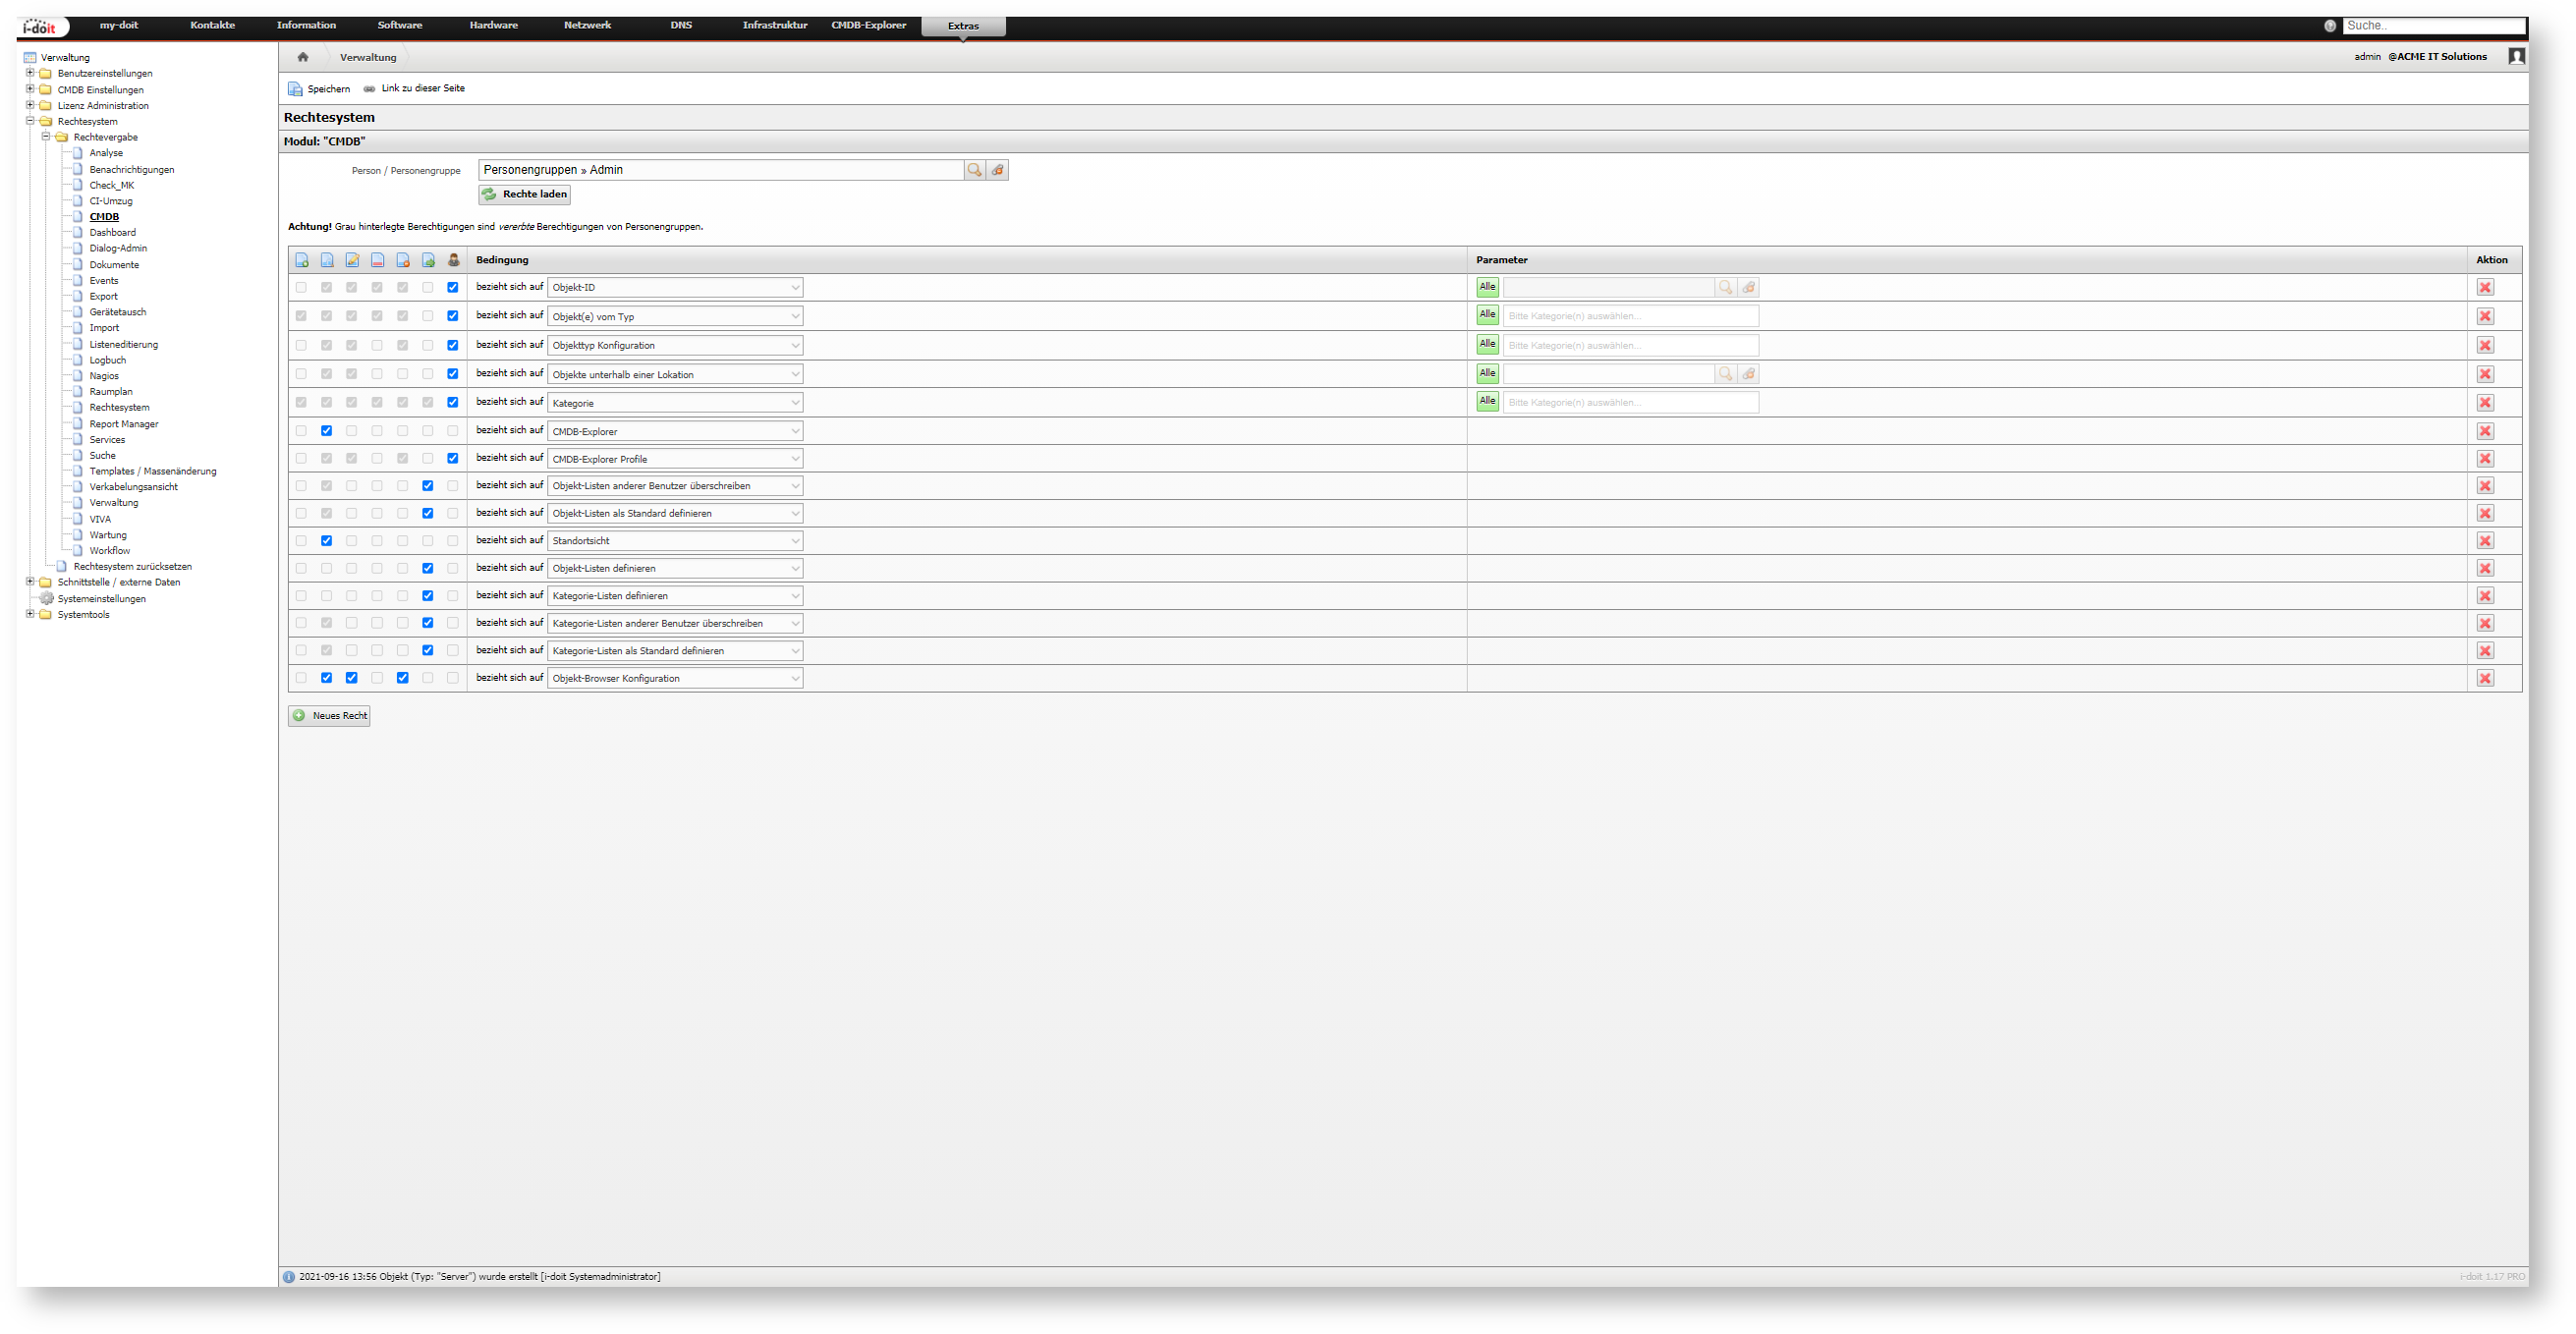
Task: Click the detach icon beside Personengruppe field
Action: [997, 170]
